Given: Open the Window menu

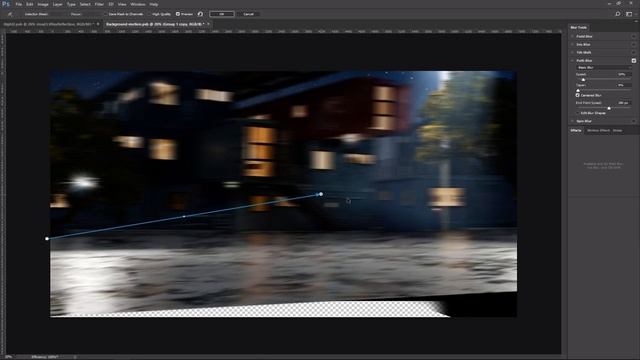Looking at the screenshot, I should pos(138,4).
